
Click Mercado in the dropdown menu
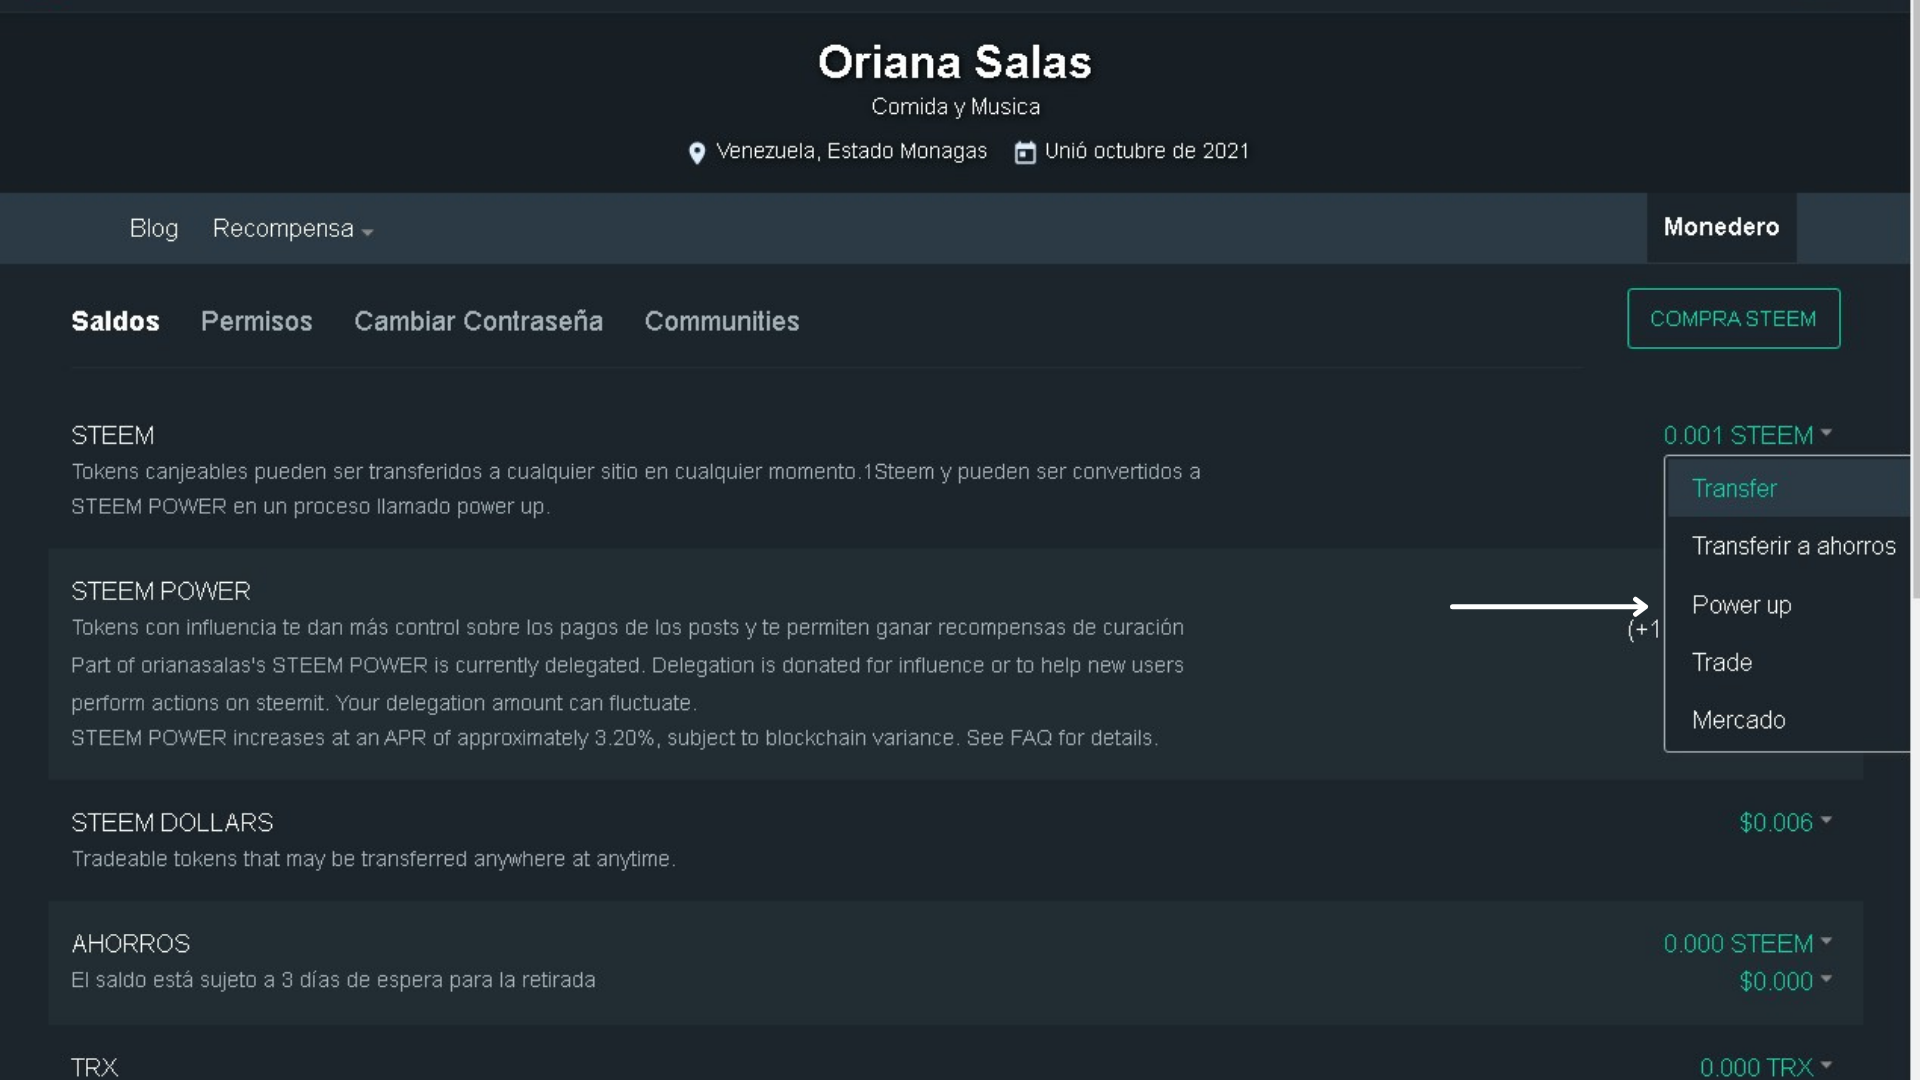point(1738,720)
